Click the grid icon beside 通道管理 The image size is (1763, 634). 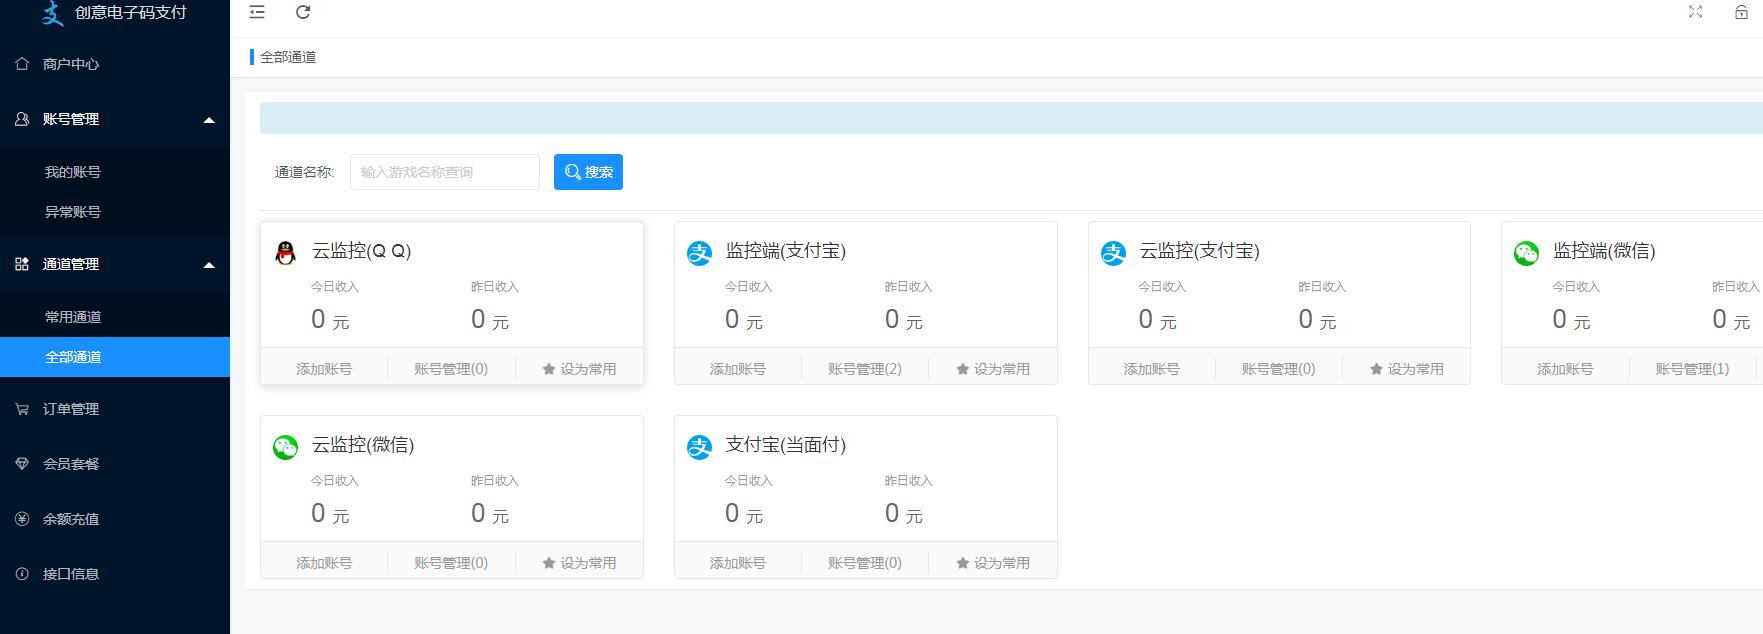(22, 264)
